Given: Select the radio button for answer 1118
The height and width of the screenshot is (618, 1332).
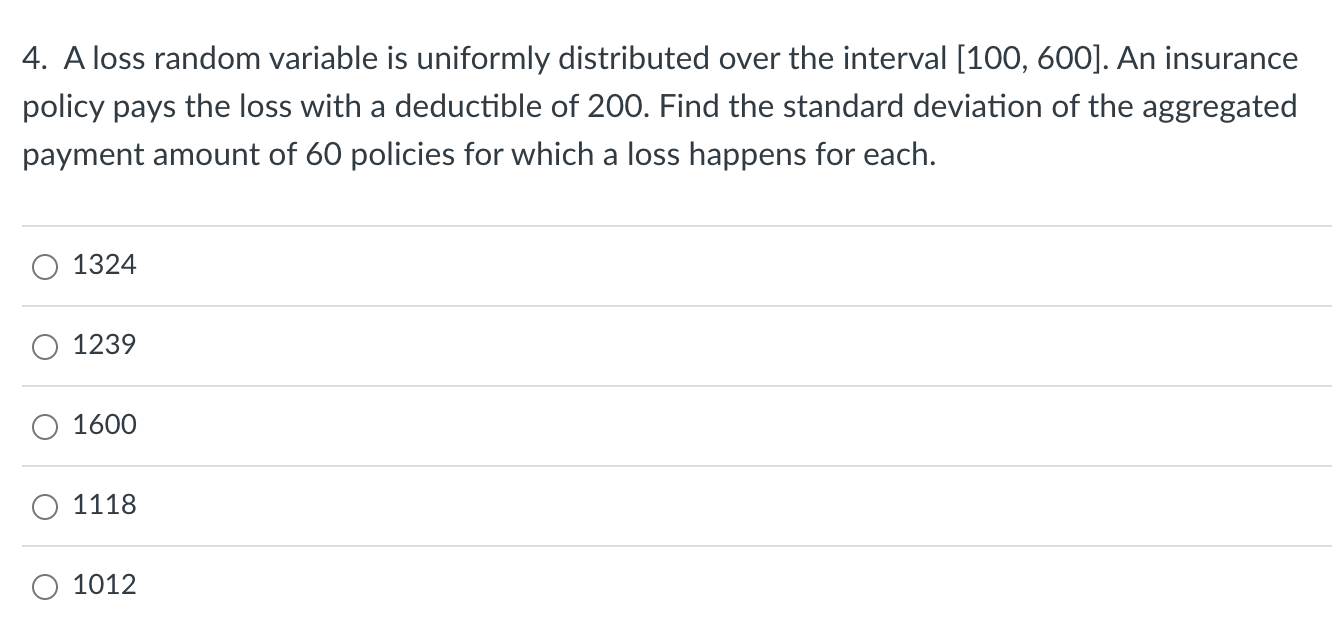Looking at the screenshot, I should click(44, 506).
